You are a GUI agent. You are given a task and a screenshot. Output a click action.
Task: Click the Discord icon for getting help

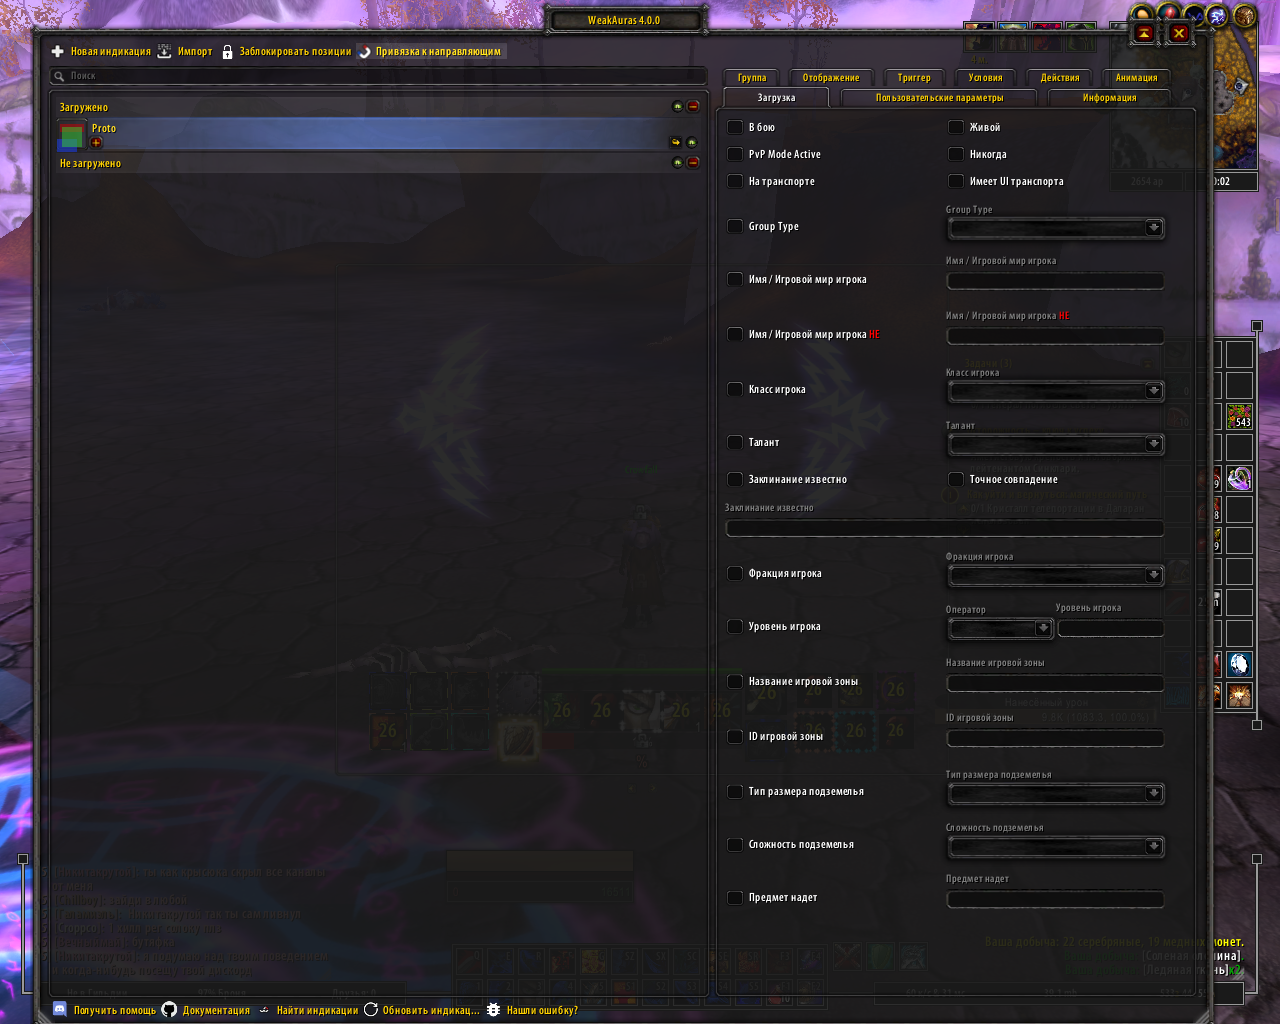click(60, 1010)
